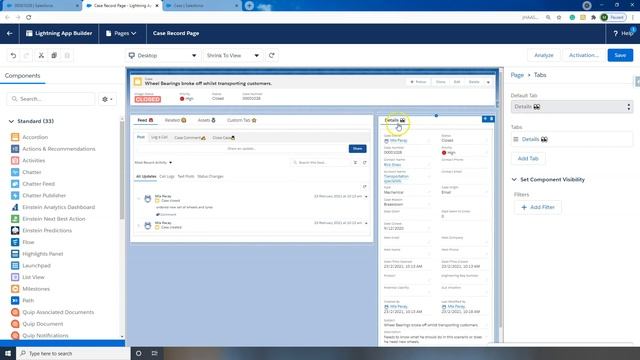Image resolution: width=640 pixels, height=360 pixels.
Task: Open component list gear settings
Action: pos(107,99)
